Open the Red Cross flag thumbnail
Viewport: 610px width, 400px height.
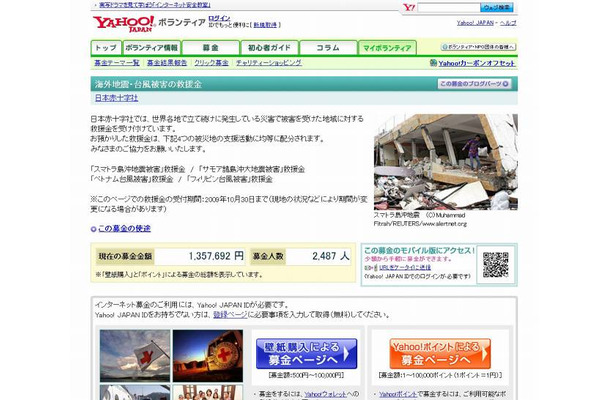[134, 352]
